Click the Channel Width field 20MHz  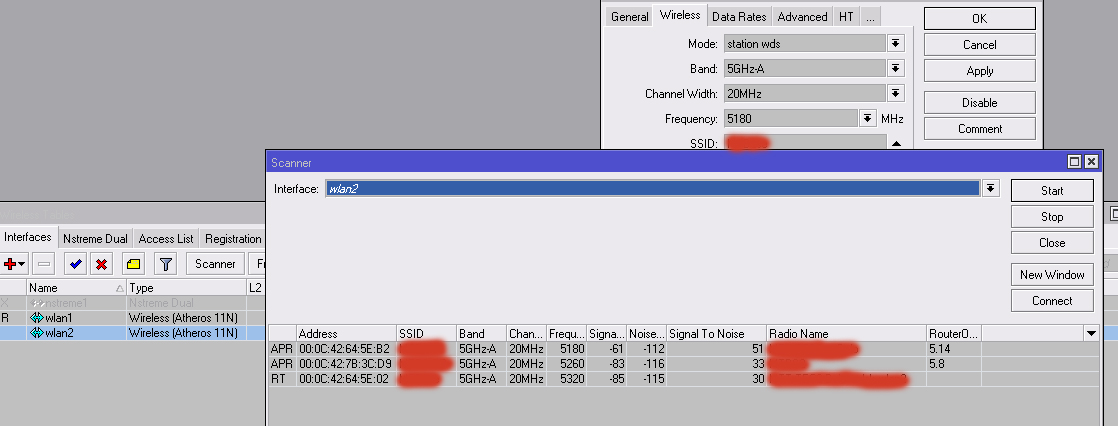[x=805, y=93]
